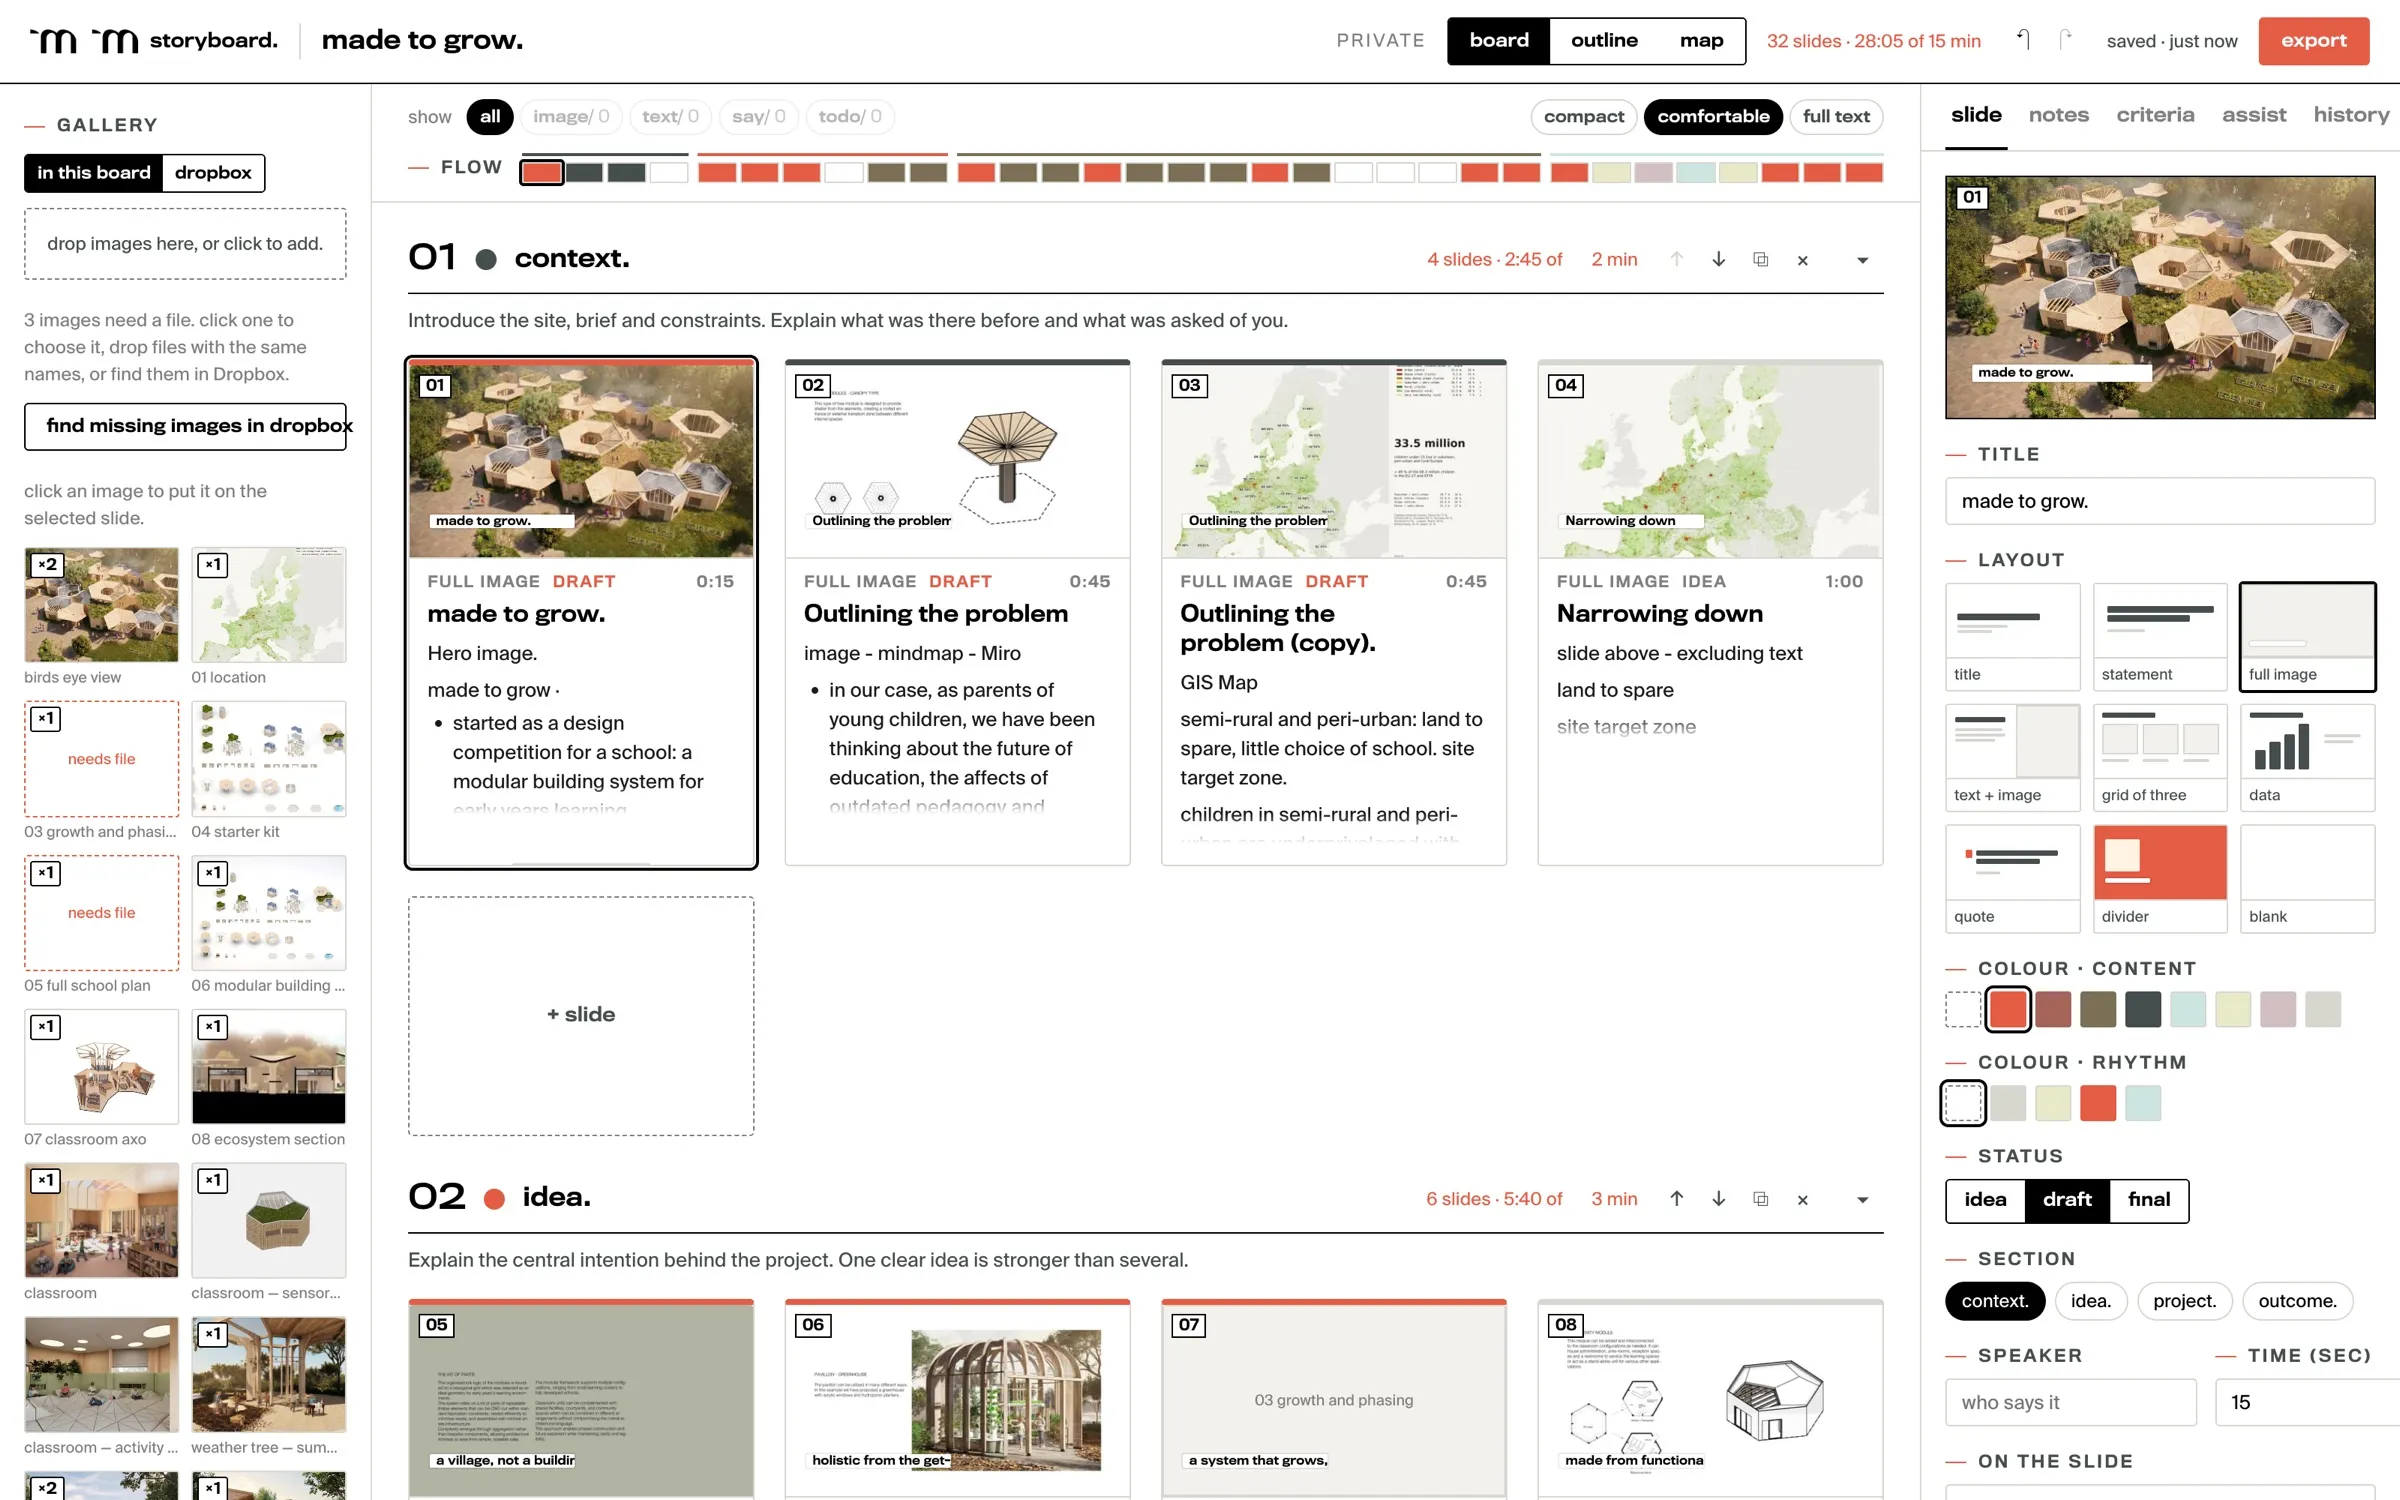The height and width of the screenshot is (1500, 2400).
Task: Choose the statement layout icon
Action: click(x=2160, y=636)
